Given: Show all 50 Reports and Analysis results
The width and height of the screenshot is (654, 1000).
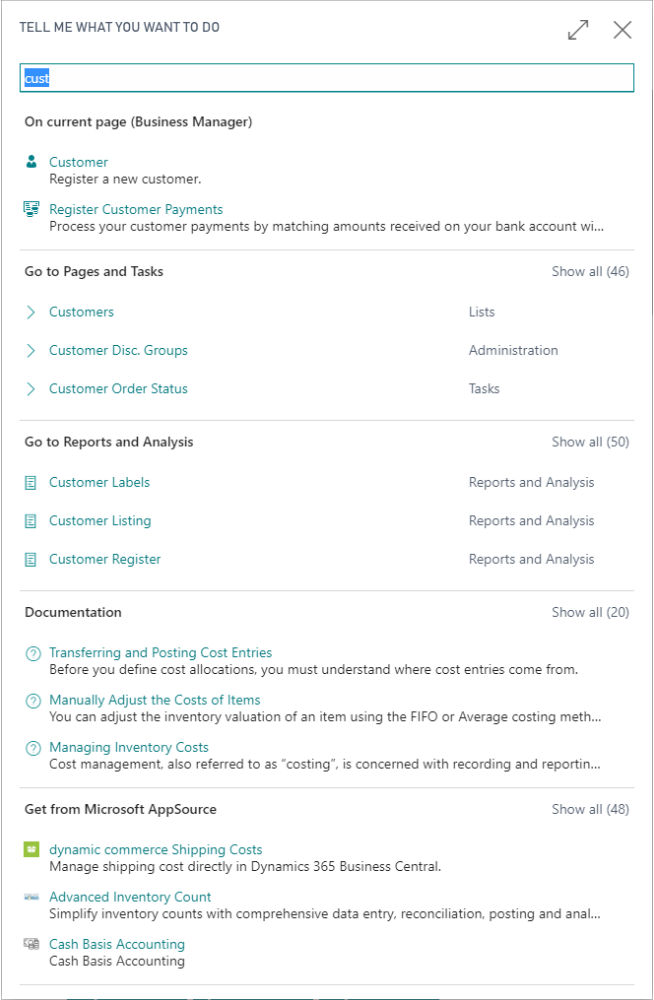Looking at the screenshot, I should [x=590, y=442].
